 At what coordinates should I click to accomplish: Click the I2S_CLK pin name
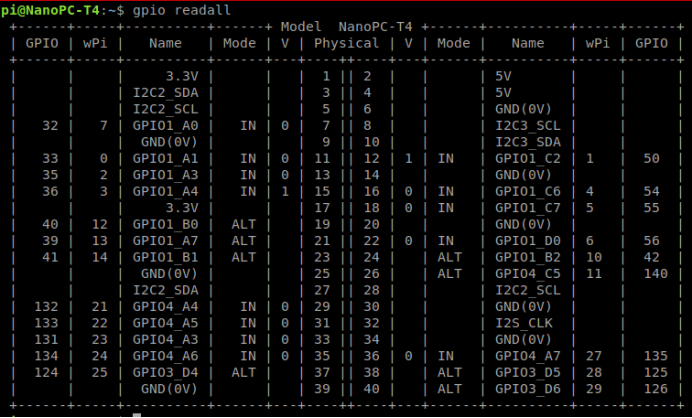(x=524, y=322)
